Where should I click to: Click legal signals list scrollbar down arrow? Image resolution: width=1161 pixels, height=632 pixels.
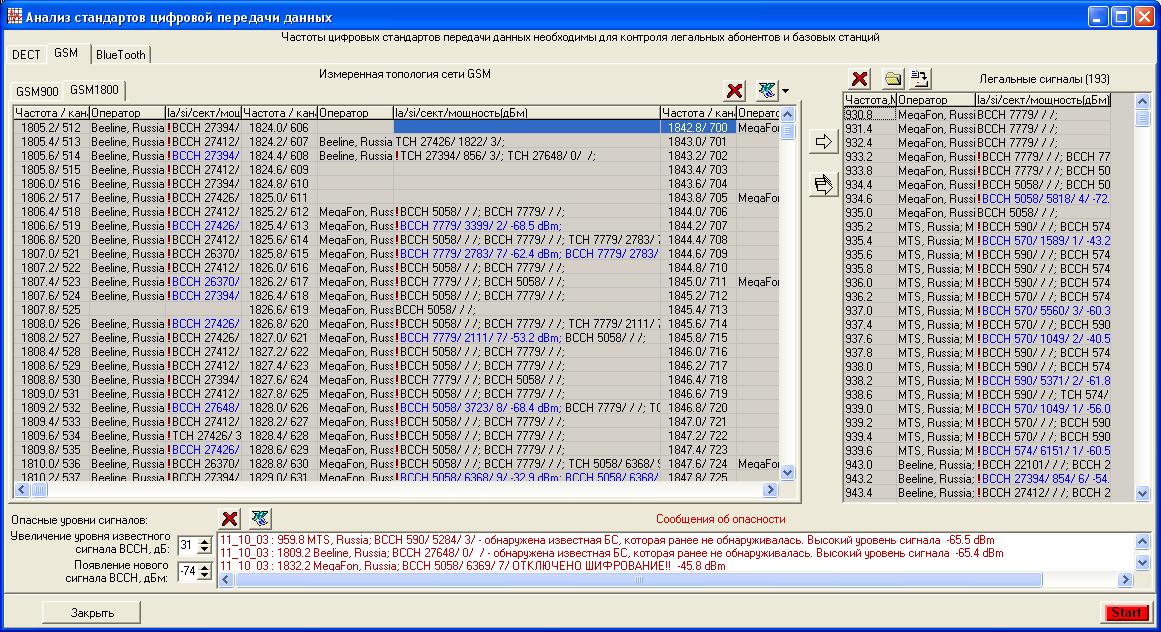(x=1142, y=494)
